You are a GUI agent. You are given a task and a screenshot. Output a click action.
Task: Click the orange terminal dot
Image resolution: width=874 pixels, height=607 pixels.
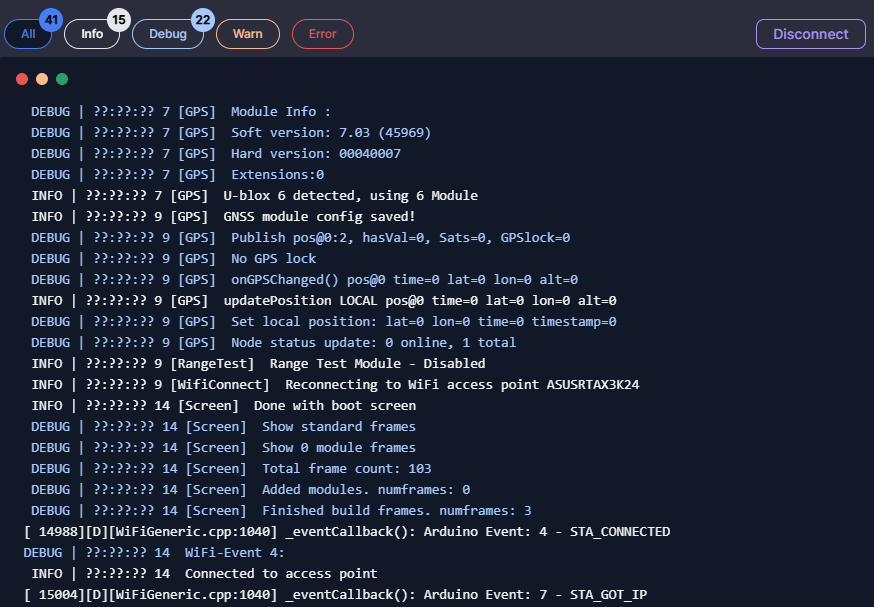click(42, 79)
